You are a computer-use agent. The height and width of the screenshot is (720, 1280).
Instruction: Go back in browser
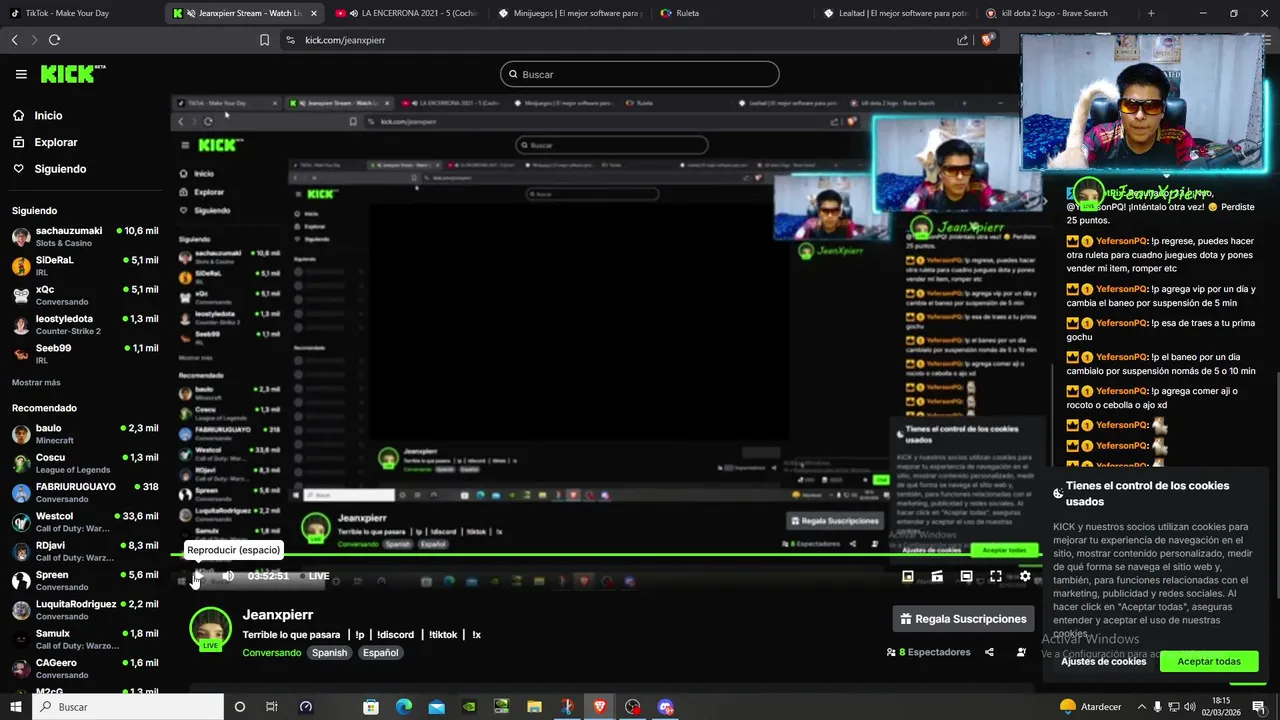(x=14, y=40)
